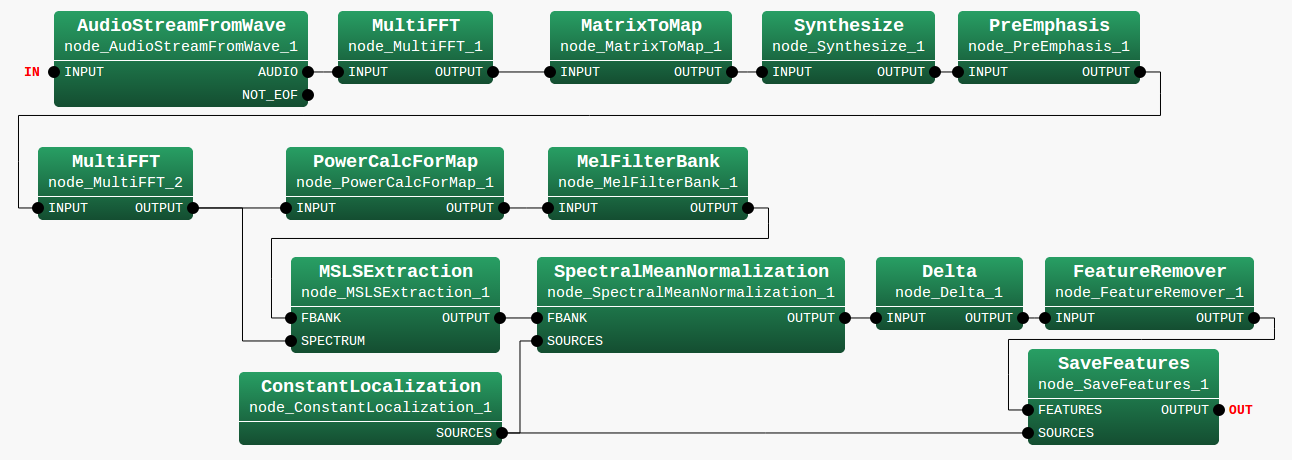This screenshot has width=1292, height=460.
Task: Click the node_MultiFFT_1 name label
Action: (415, 47)
